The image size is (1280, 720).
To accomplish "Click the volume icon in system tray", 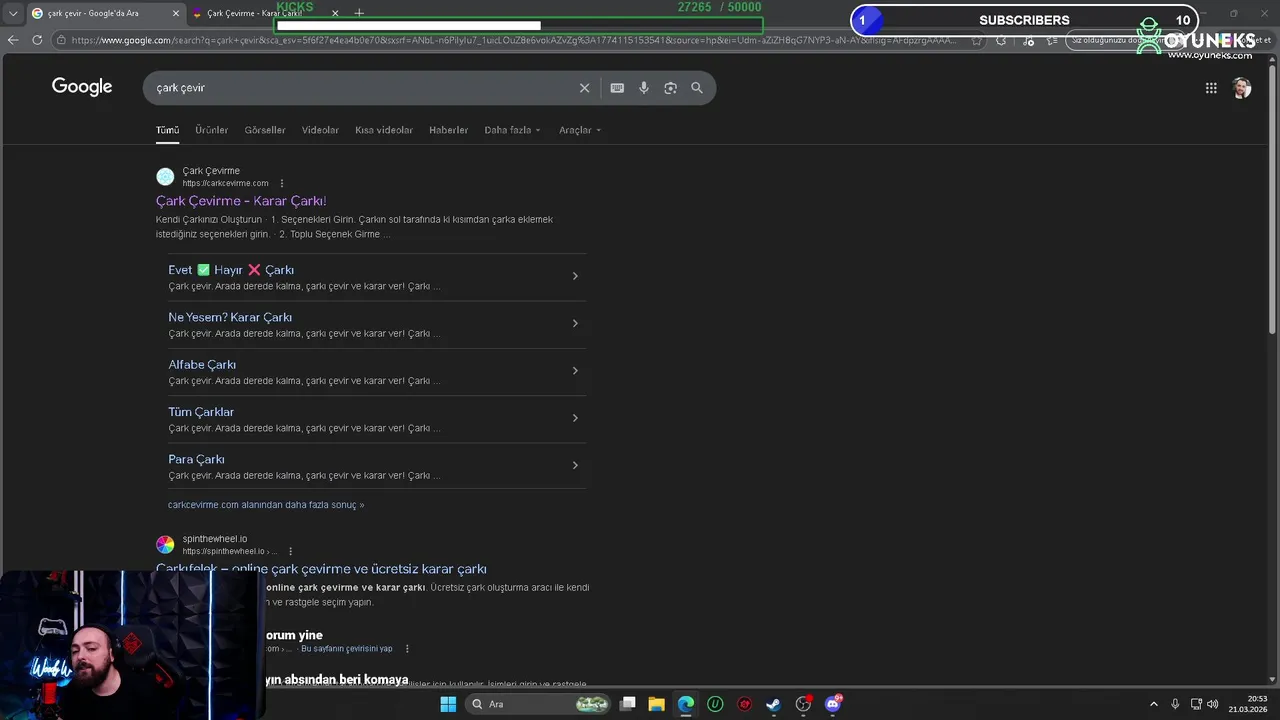I will pyautogui.click(x=1213, y=704).
